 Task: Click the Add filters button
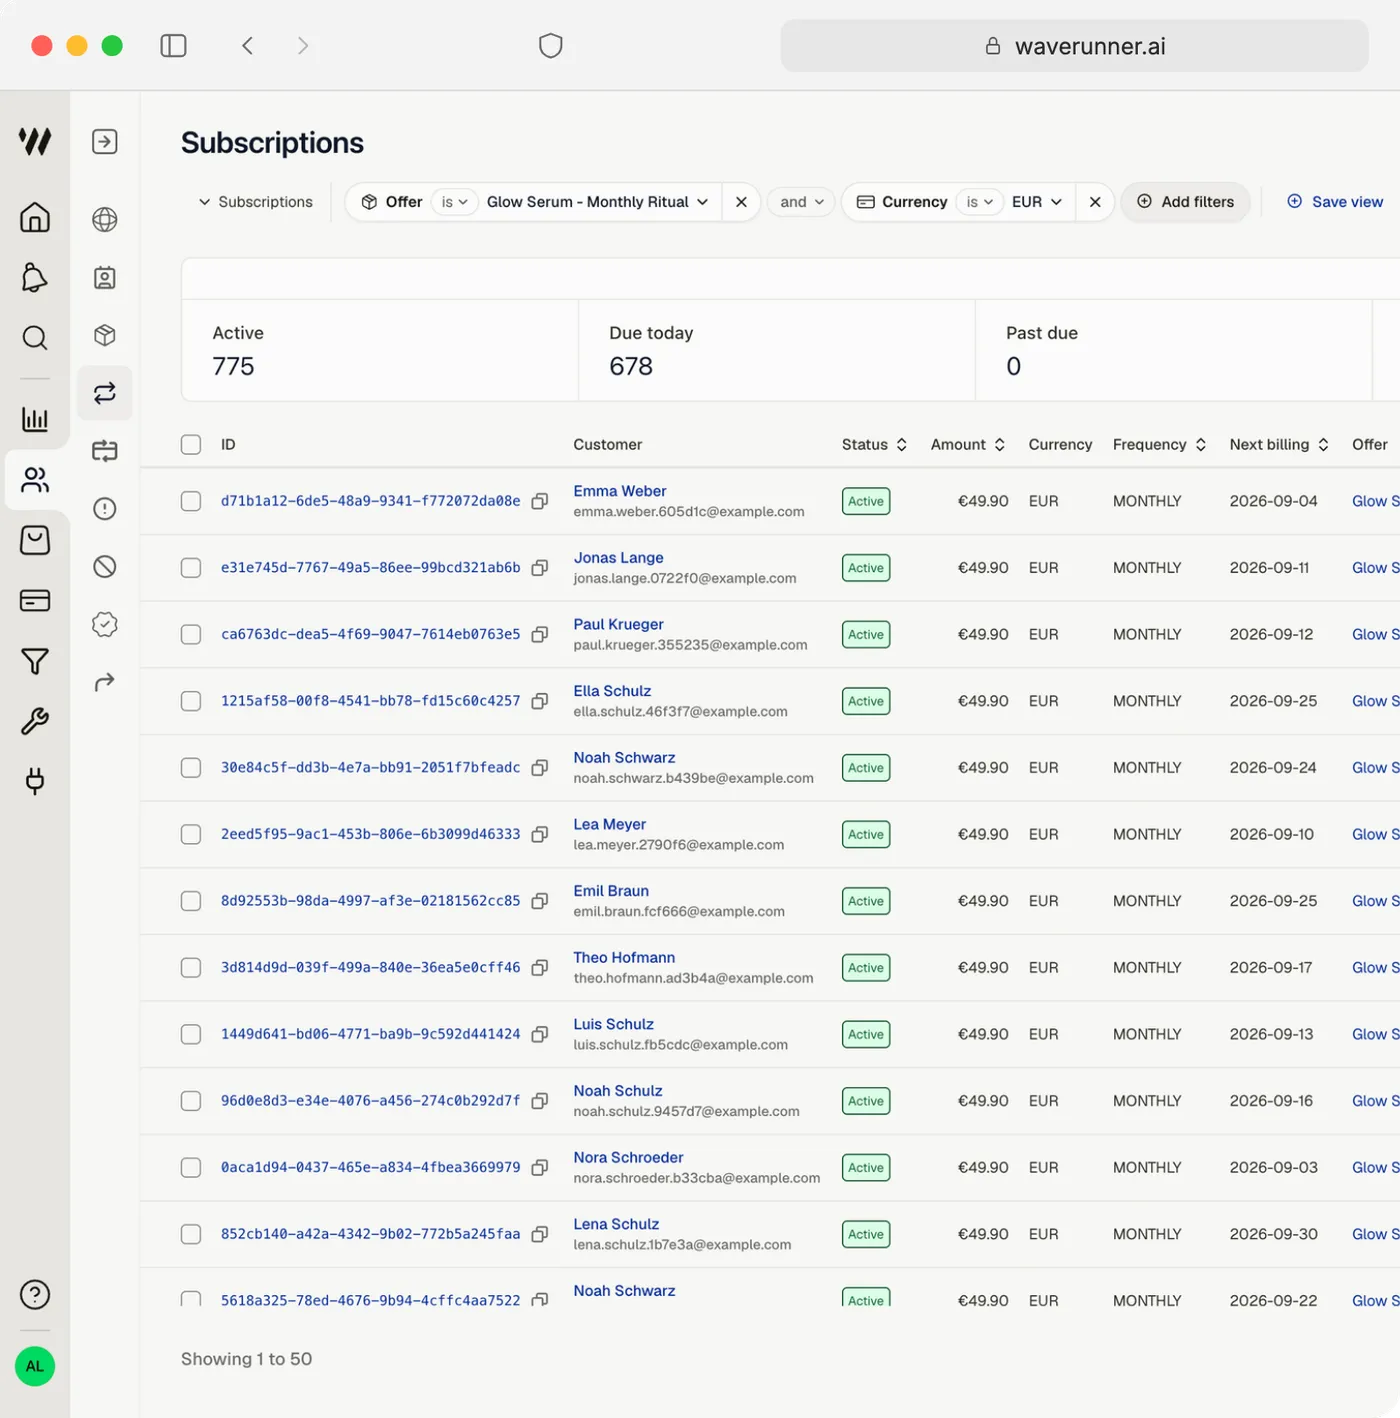[1186, 202]
